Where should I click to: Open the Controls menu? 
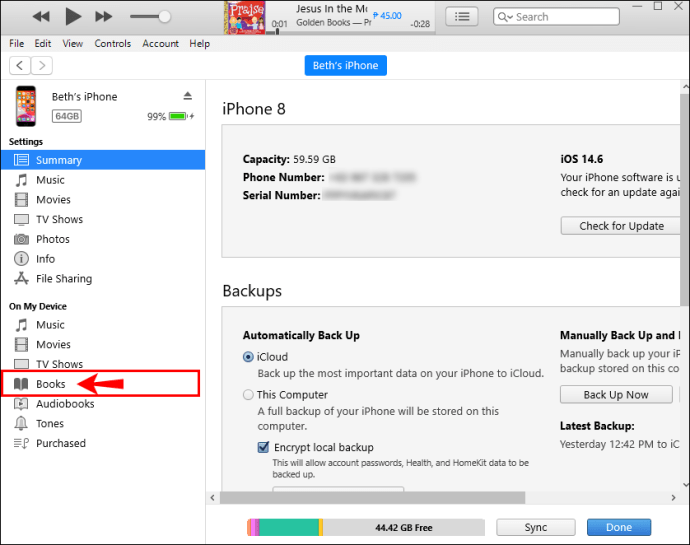click(113, 44)
